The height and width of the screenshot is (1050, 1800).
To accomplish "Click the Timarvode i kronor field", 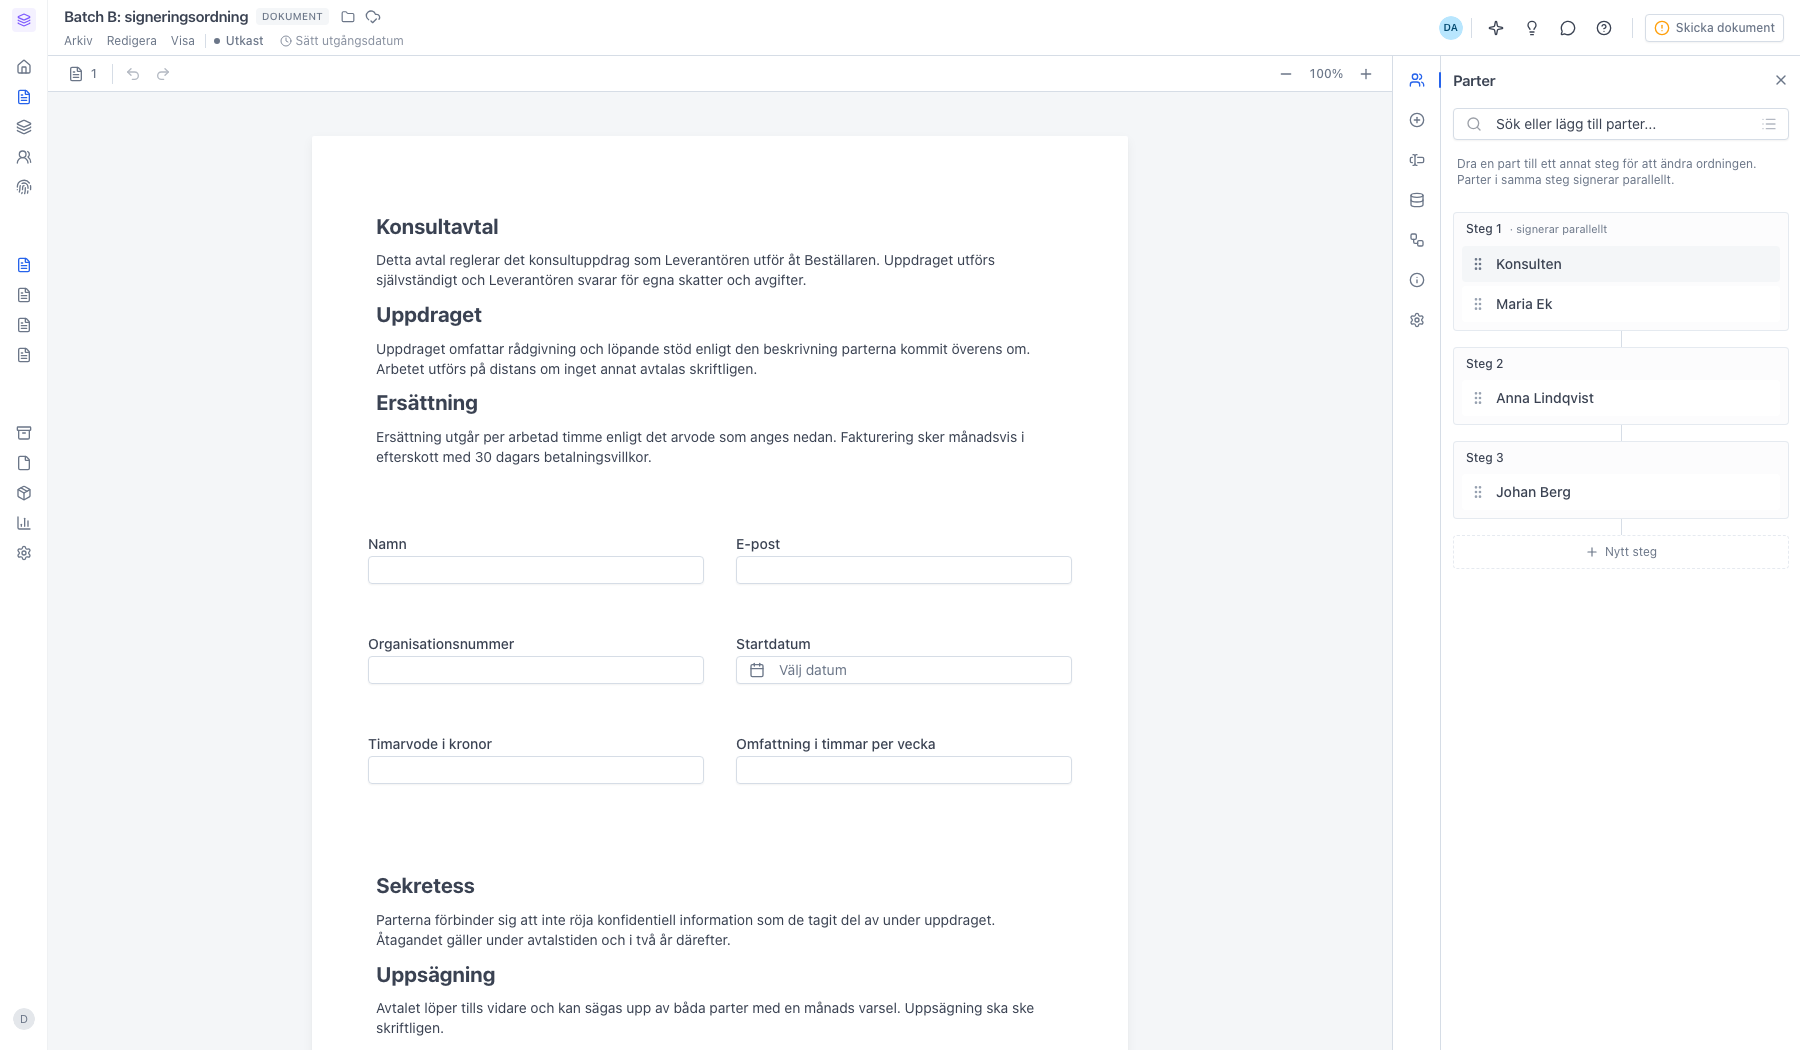I will [536, 770].
